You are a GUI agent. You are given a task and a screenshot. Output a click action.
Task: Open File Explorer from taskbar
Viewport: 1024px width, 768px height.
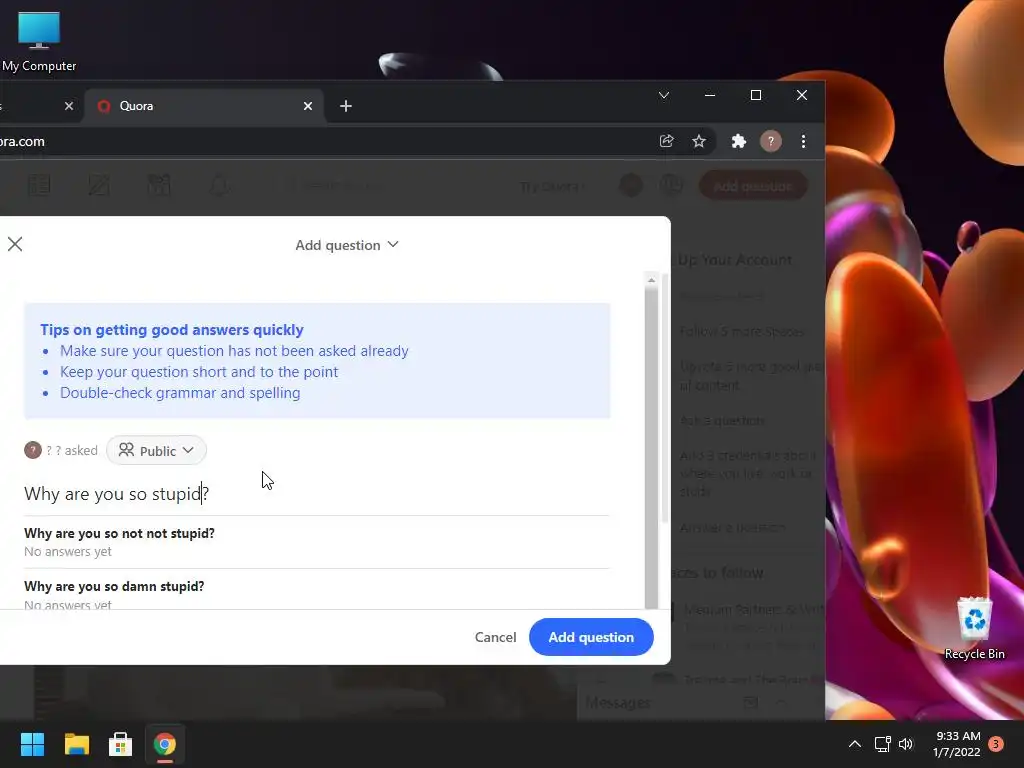pyautogui.click(x=76, y=744)
